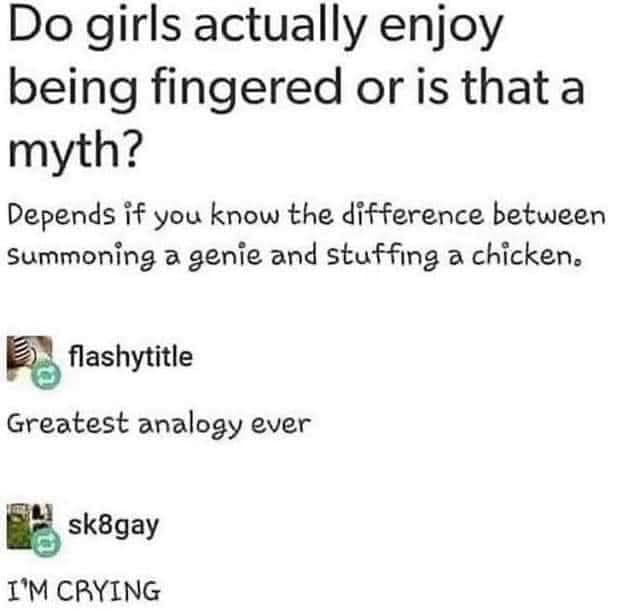Click the word "enjoy" in the headline
The image size is (640, 616).
[x=440, y=29]
